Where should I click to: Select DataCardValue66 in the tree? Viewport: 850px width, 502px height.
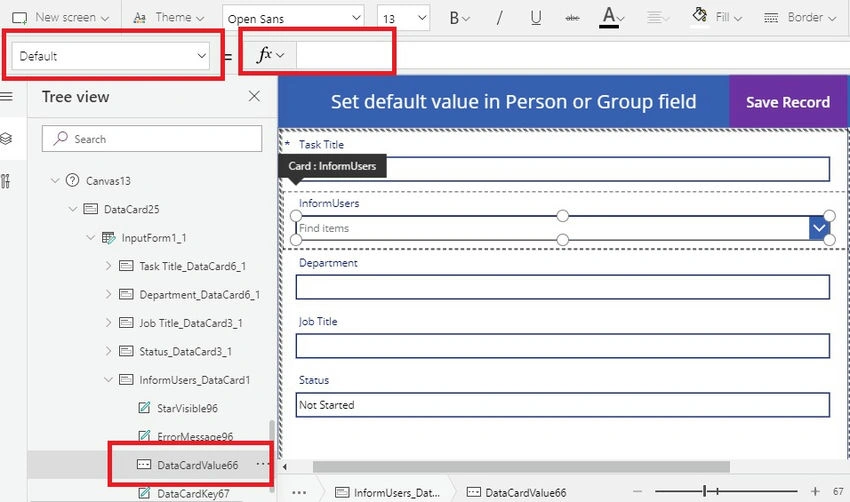197,465
